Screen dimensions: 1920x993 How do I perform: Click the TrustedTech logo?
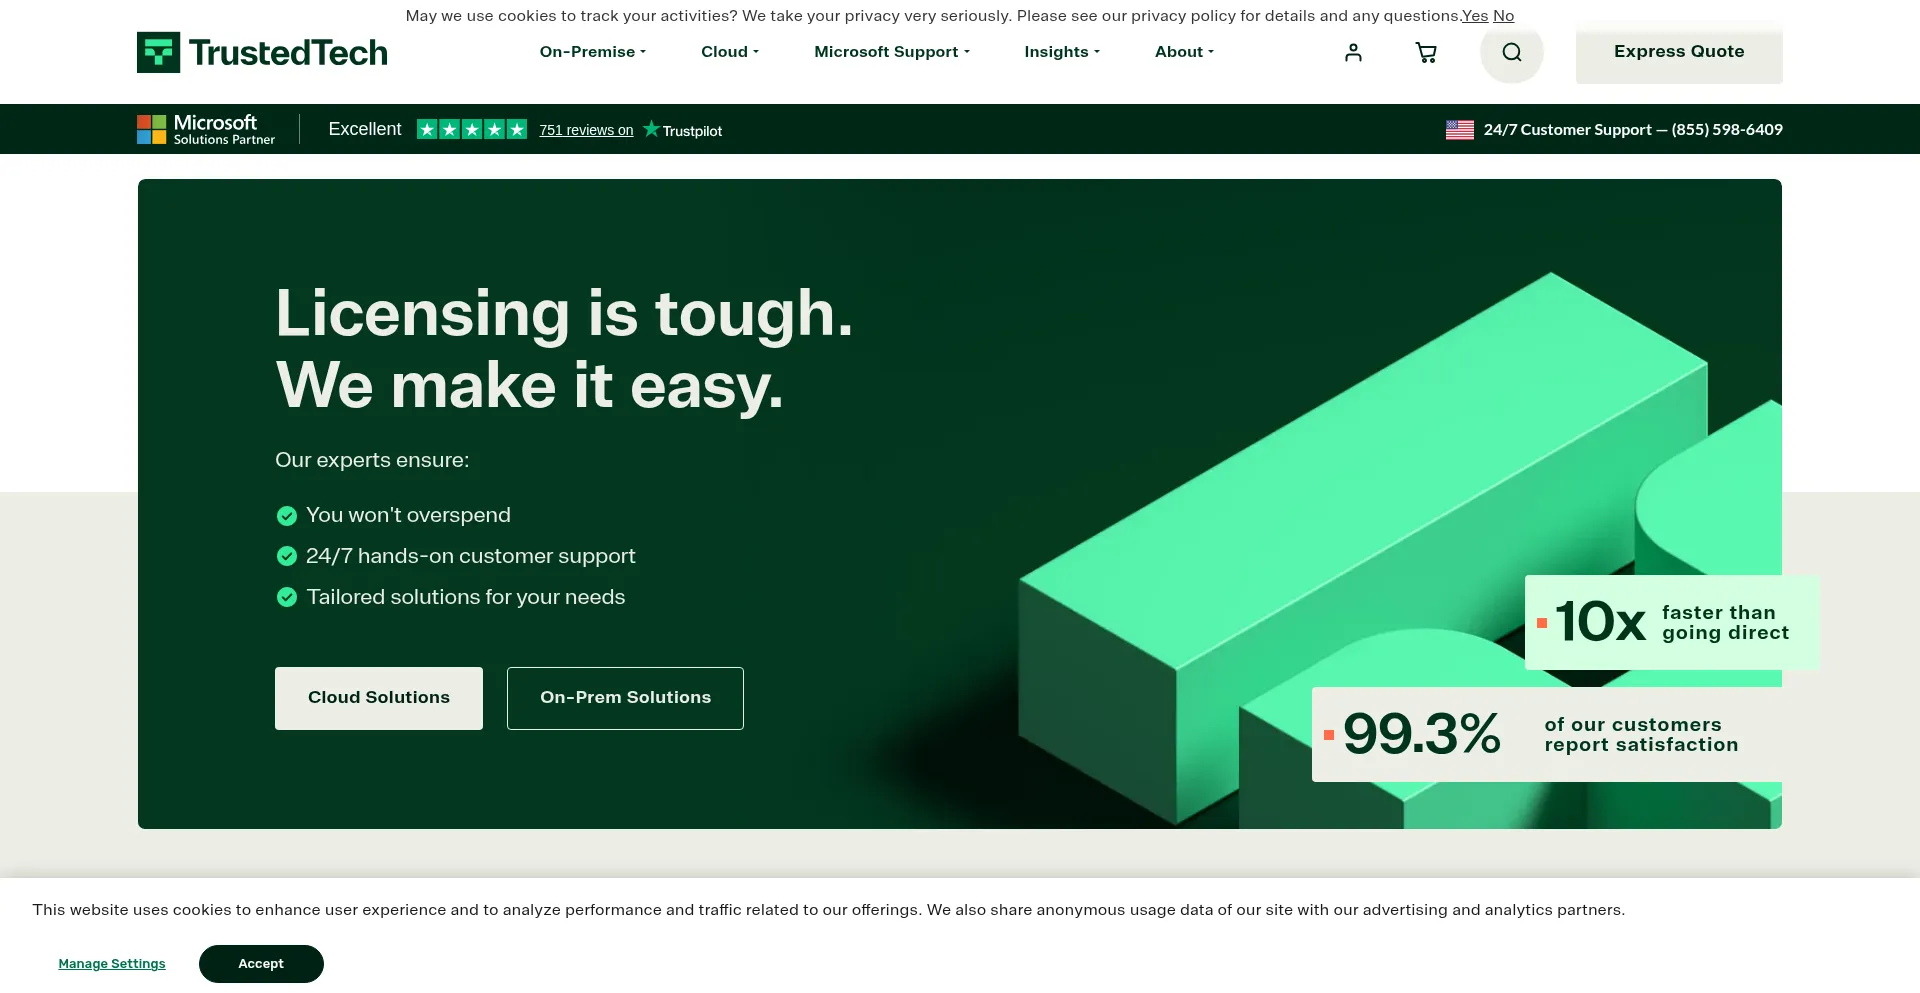pyautogui.click(x=261, y=51)
